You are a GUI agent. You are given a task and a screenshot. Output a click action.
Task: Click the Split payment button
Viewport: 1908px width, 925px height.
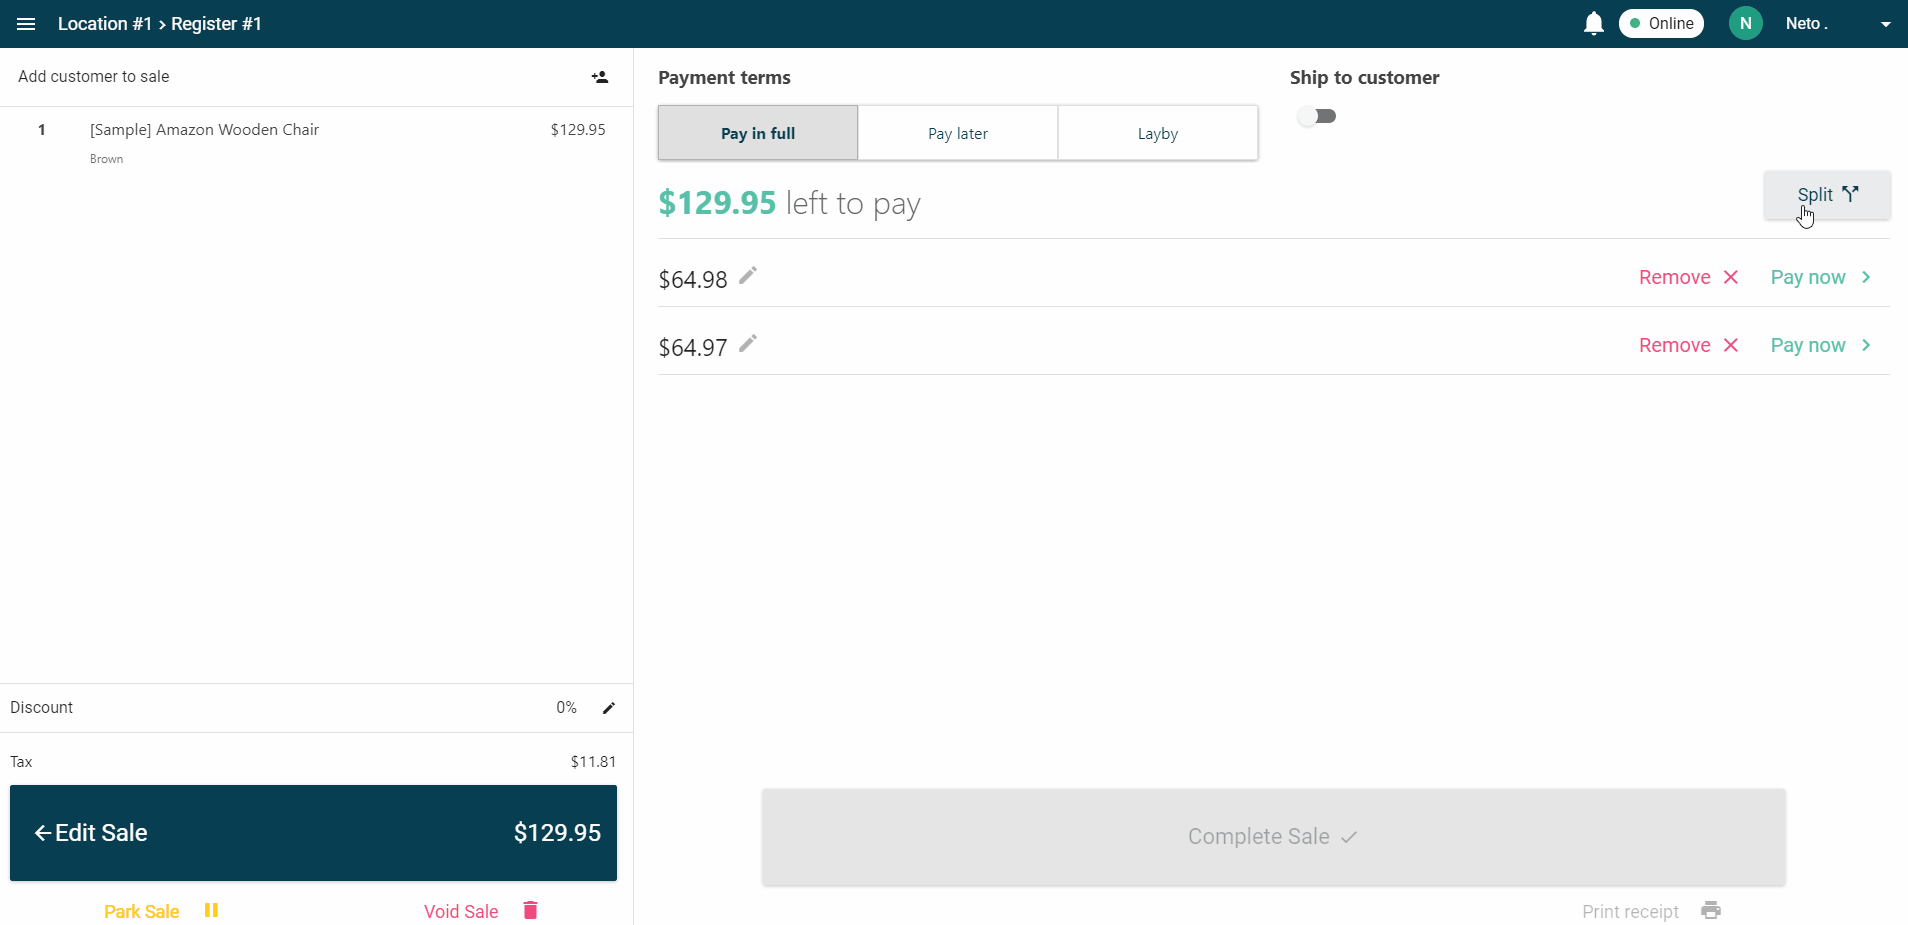[1826, 194]
